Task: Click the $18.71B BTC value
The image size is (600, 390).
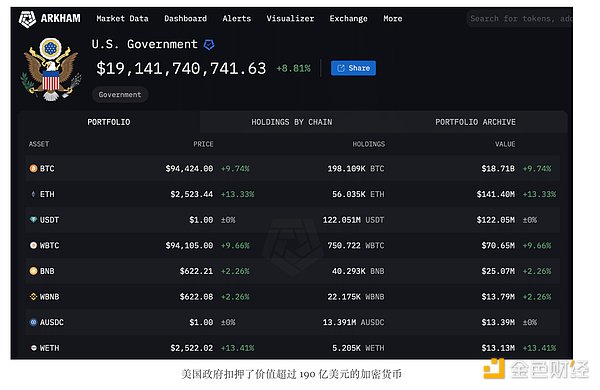Action: pos(498,168)
